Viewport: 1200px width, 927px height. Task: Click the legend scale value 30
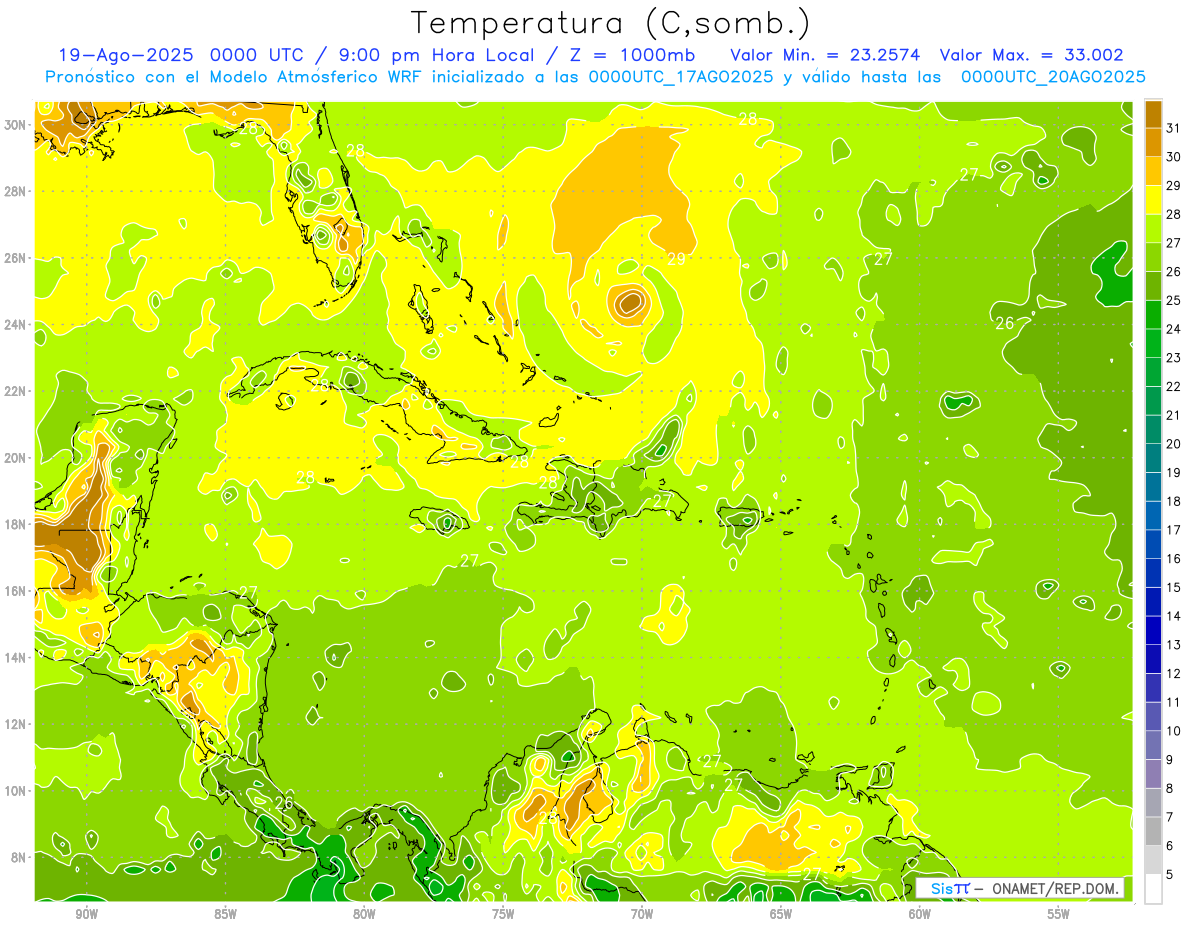click(1173, 157)
